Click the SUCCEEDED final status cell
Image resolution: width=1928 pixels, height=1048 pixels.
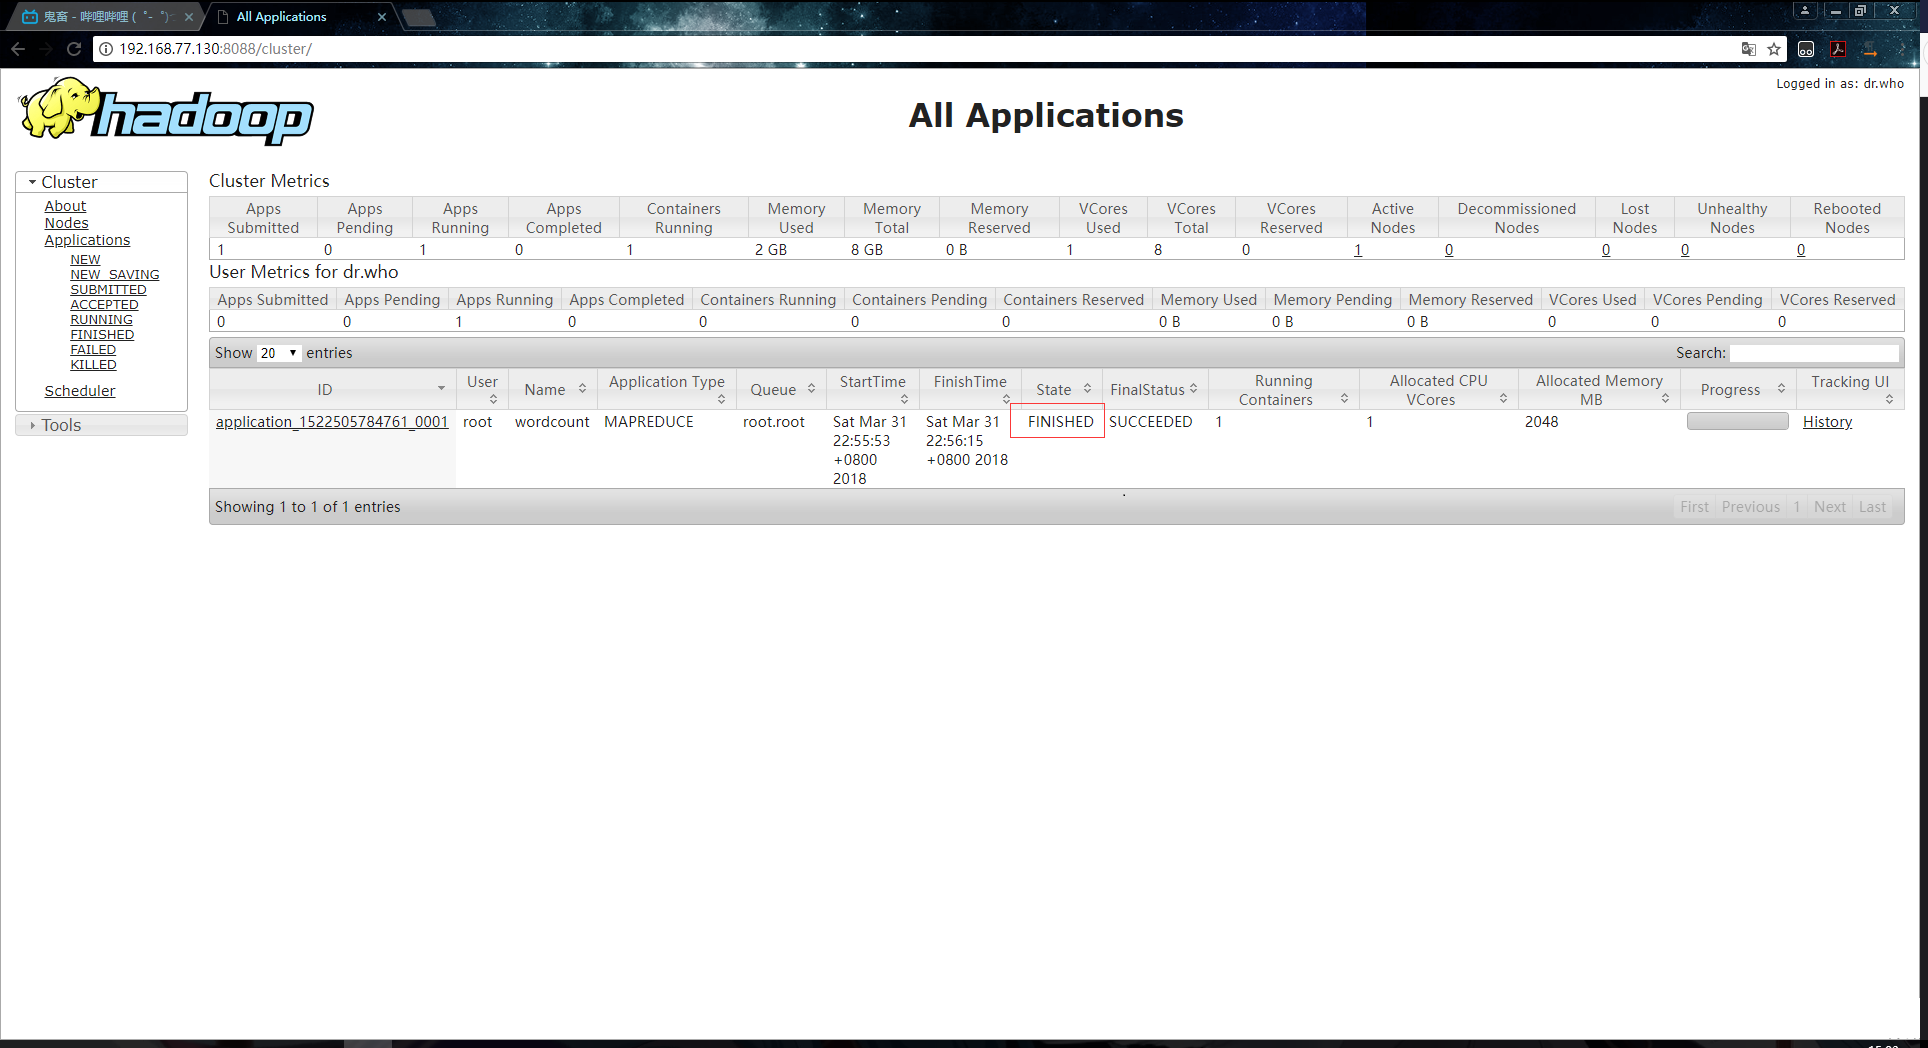click(1151, 422)
